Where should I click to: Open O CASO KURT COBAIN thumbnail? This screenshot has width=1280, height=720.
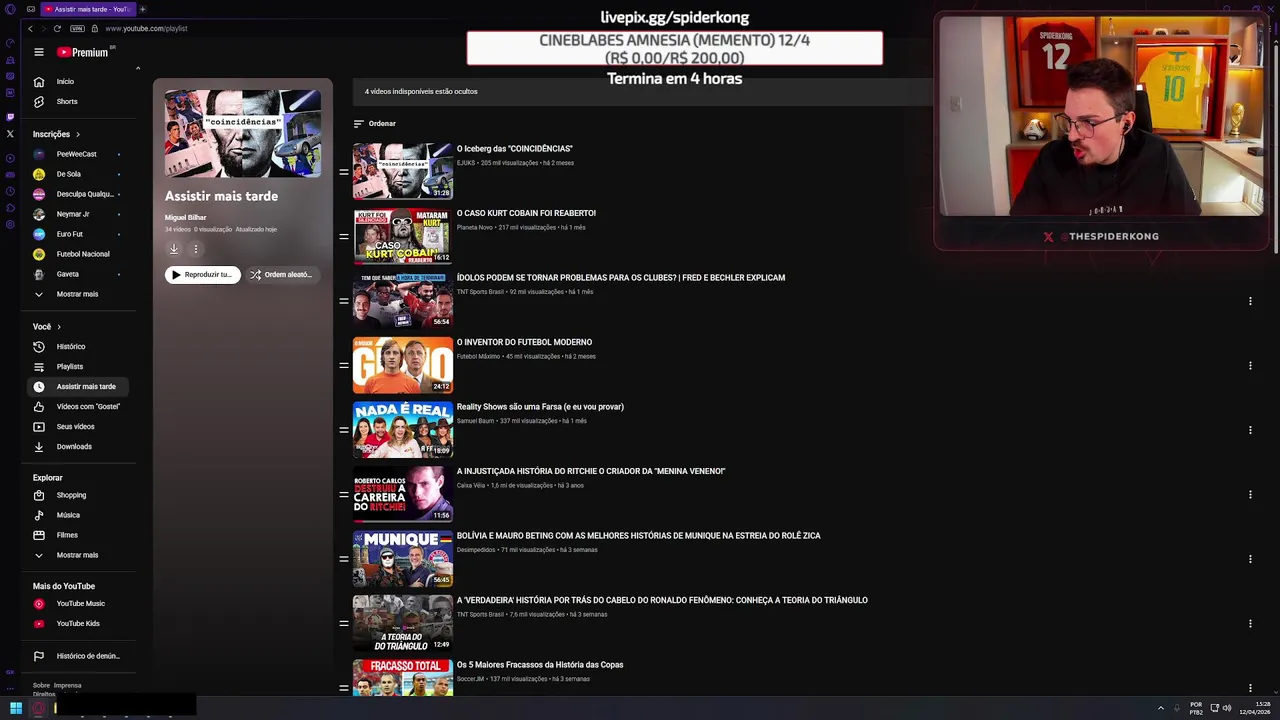tap(402, 236)
